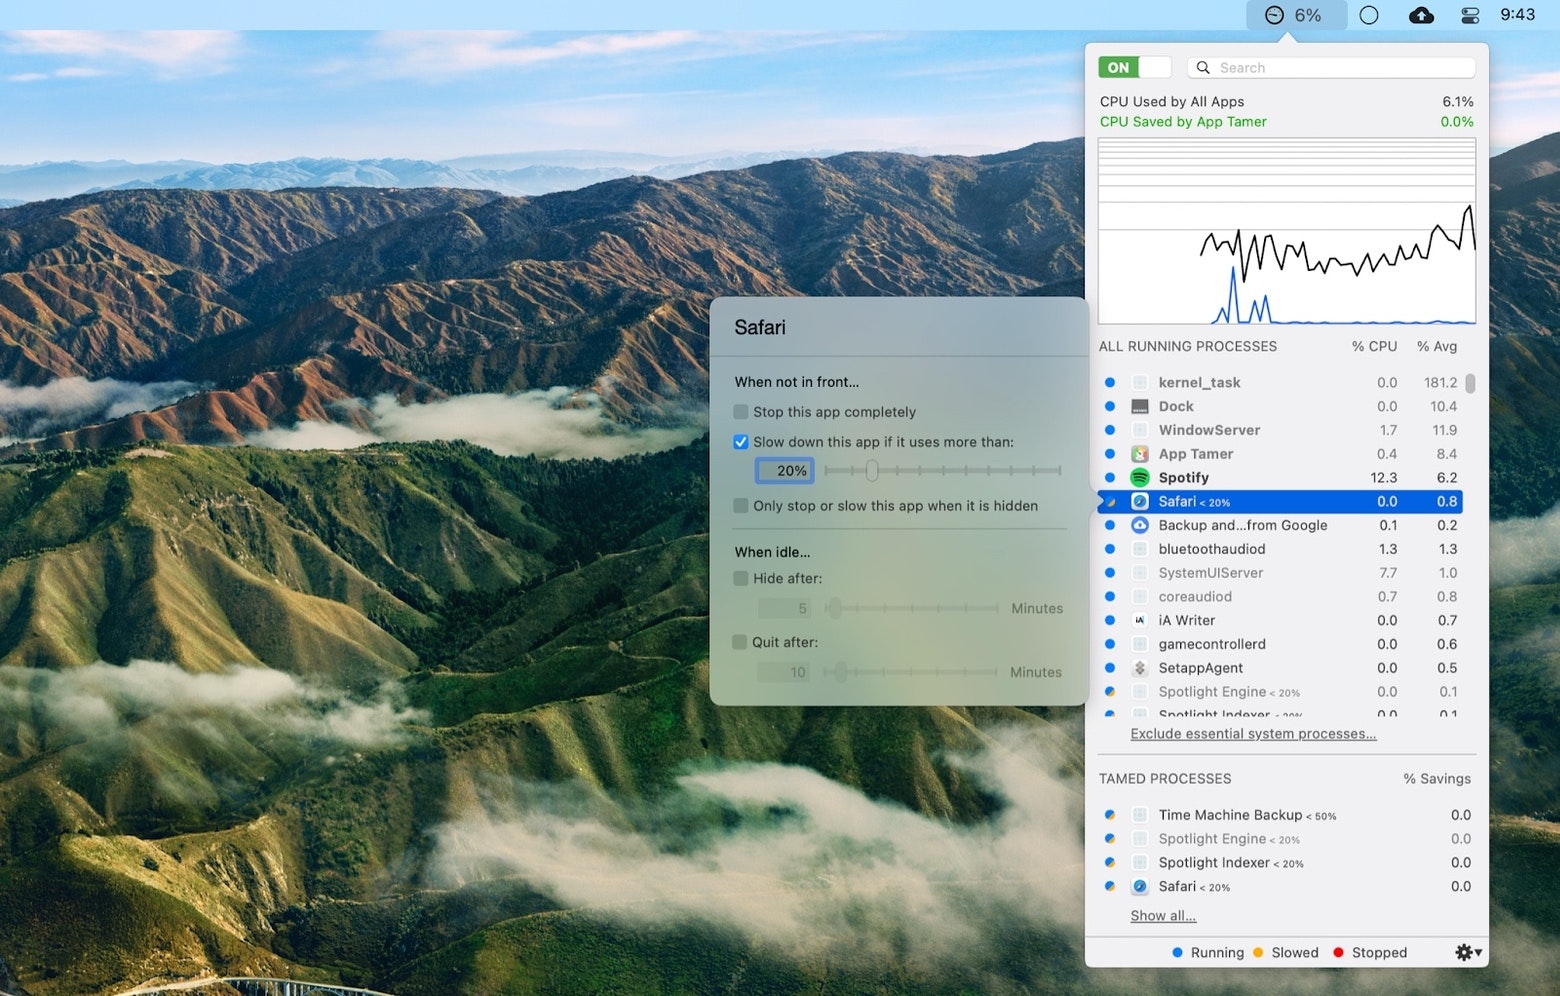Toggle the App Tamer ON switch
This screenshot has height=996, width=1560.
click(x=1134, y=67)
